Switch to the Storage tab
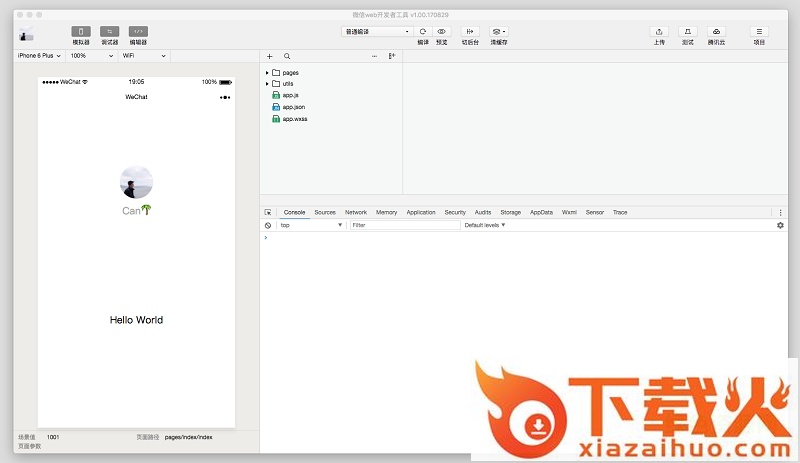This screenshot has height=463, width=800. [510, 212]
